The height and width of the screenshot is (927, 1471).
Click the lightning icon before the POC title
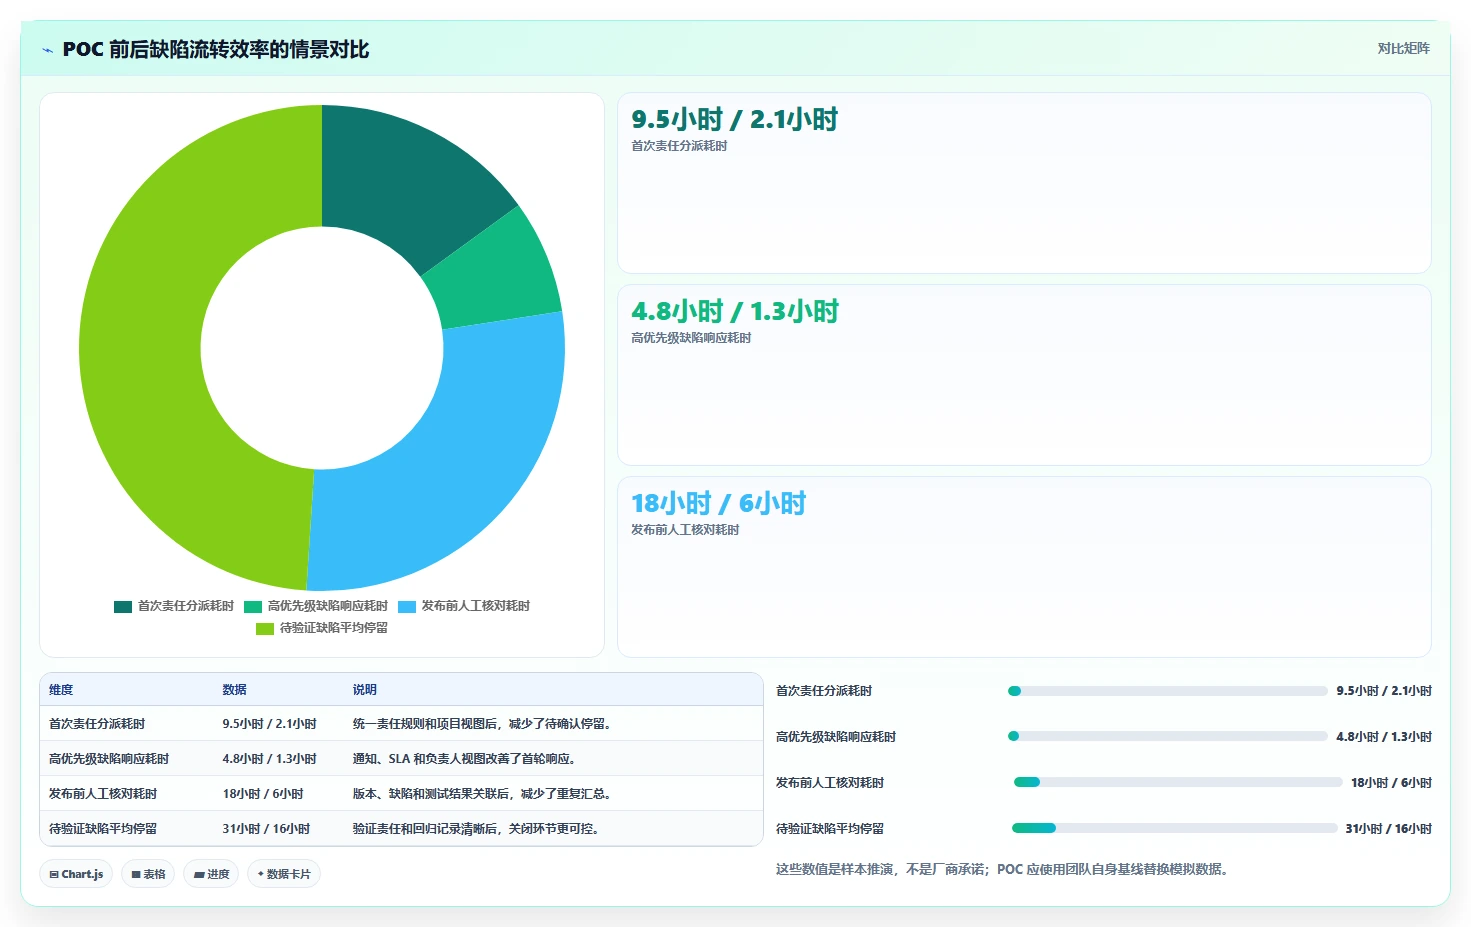point(47,50)
